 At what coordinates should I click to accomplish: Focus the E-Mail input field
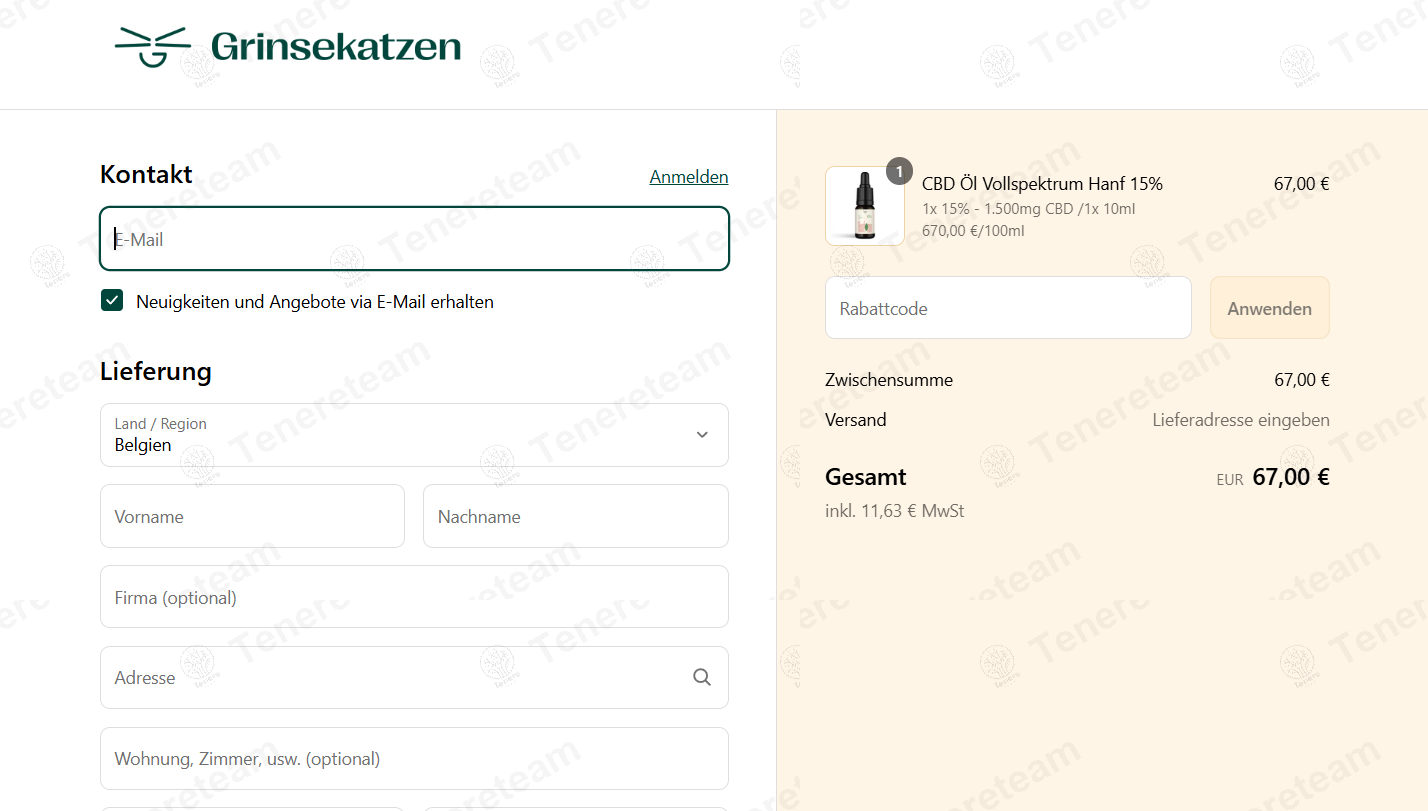[414, 239]
